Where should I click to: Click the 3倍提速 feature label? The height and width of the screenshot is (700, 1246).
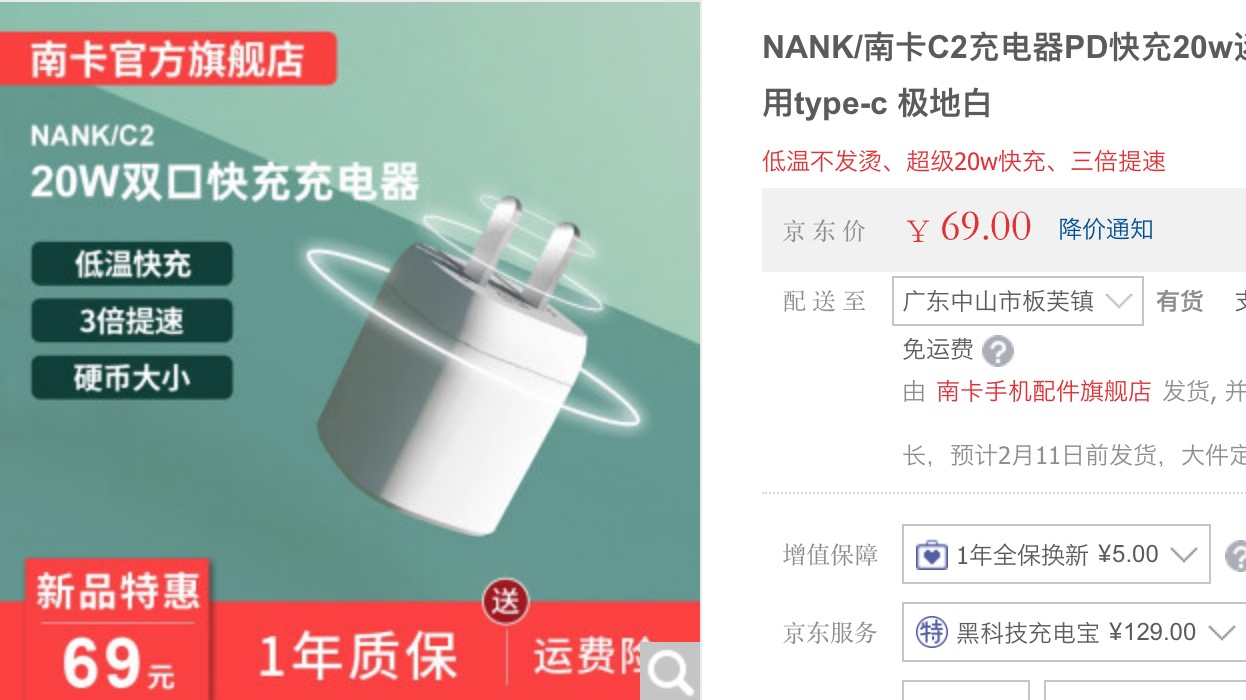point(132,321)
